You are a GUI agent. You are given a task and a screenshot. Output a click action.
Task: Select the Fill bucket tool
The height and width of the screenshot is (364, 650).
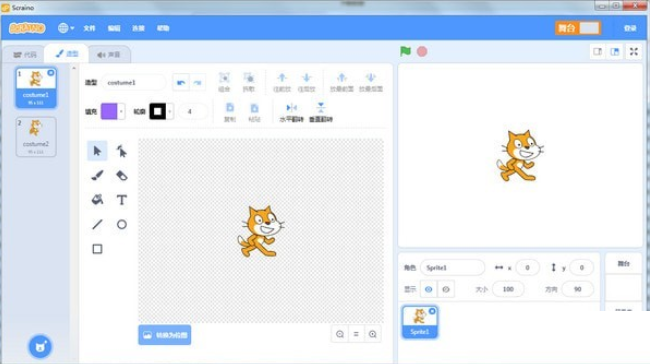(97, 200)
